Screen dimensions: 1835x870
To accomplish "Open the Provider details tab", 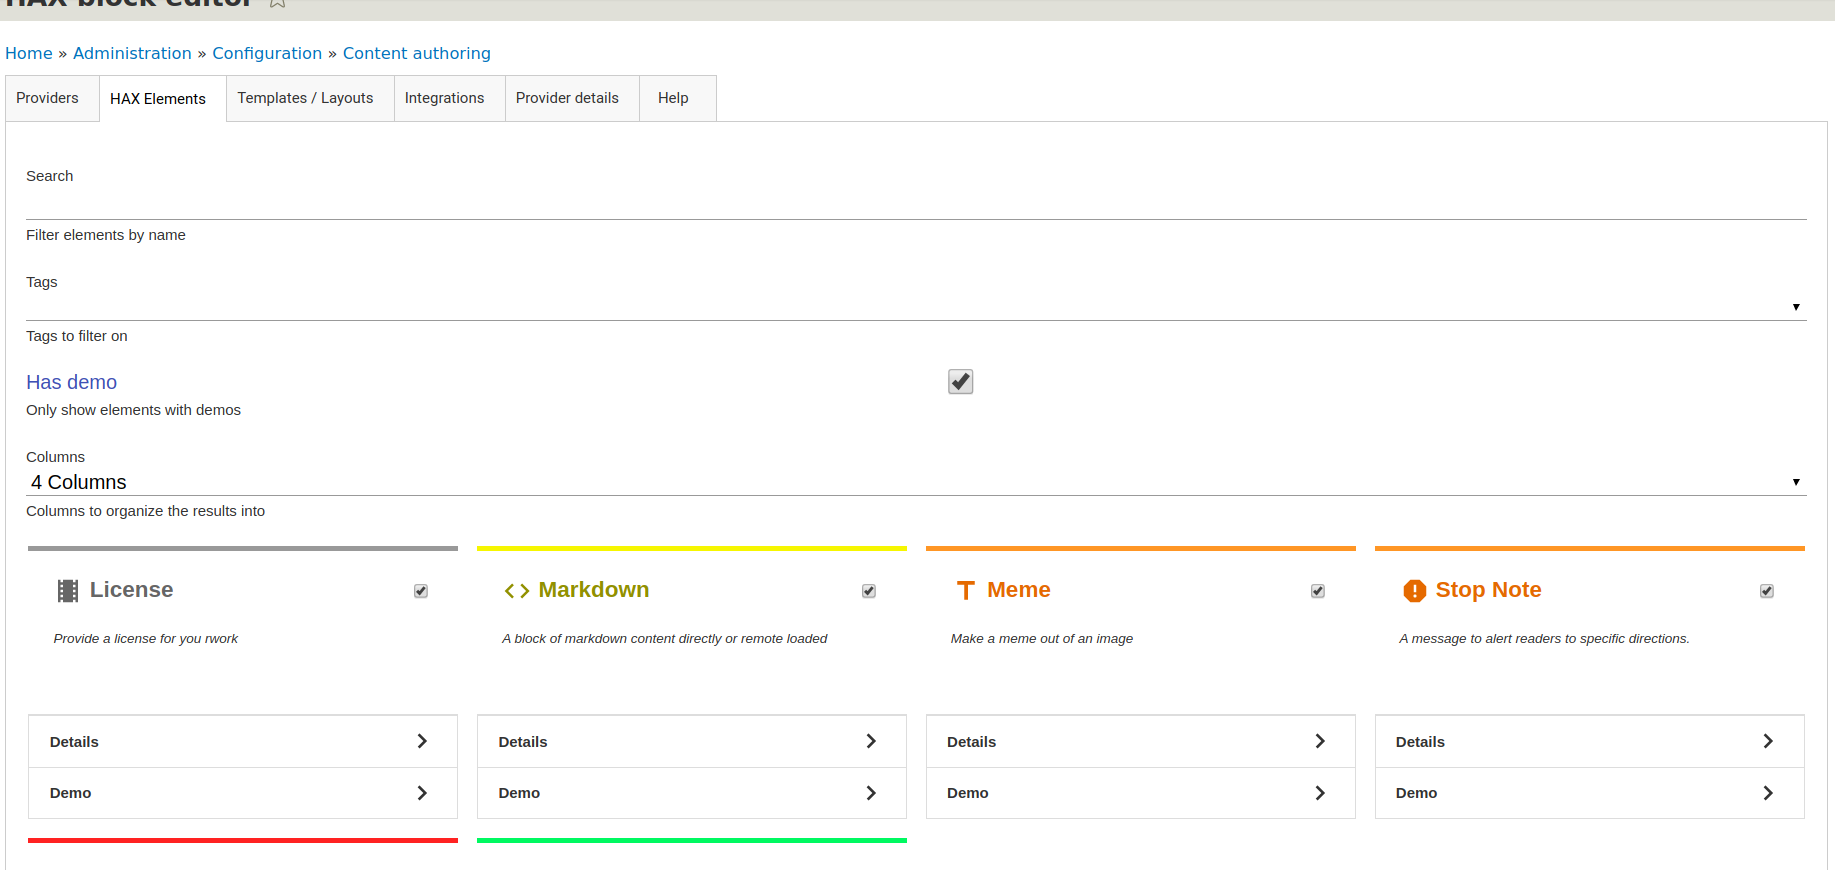I will coord(567,98).
